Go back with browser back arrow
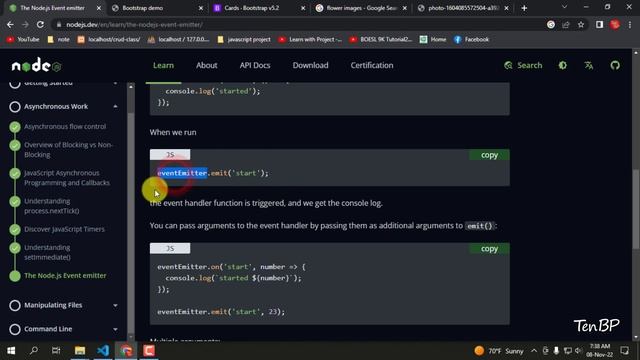640x360 pixels. (x=10, y=24)
